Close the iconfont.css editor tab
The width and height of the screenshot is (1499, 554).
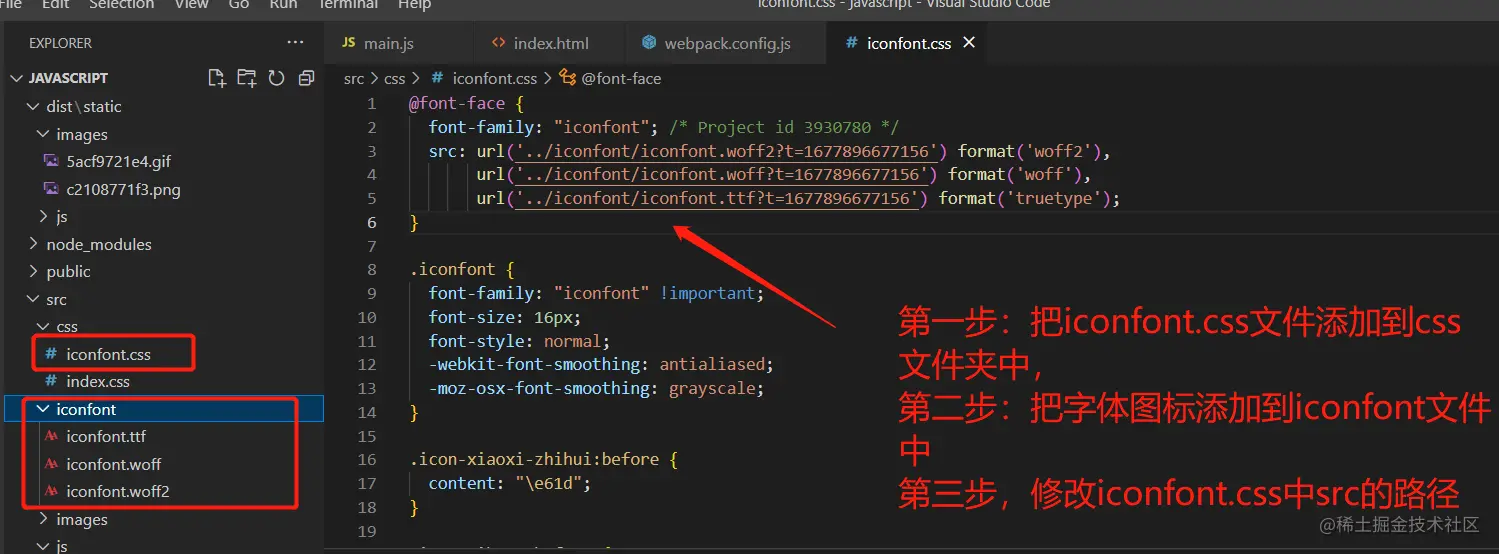coord(968,43)
